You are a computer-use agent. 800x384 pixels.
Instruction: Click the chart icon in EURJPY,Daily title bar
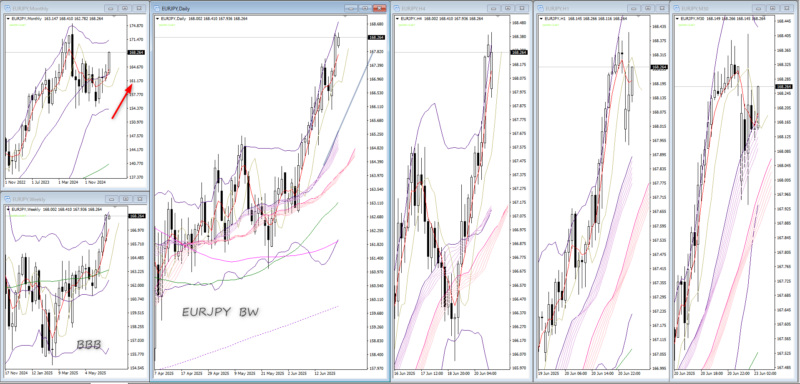click(x=156, y=8)
